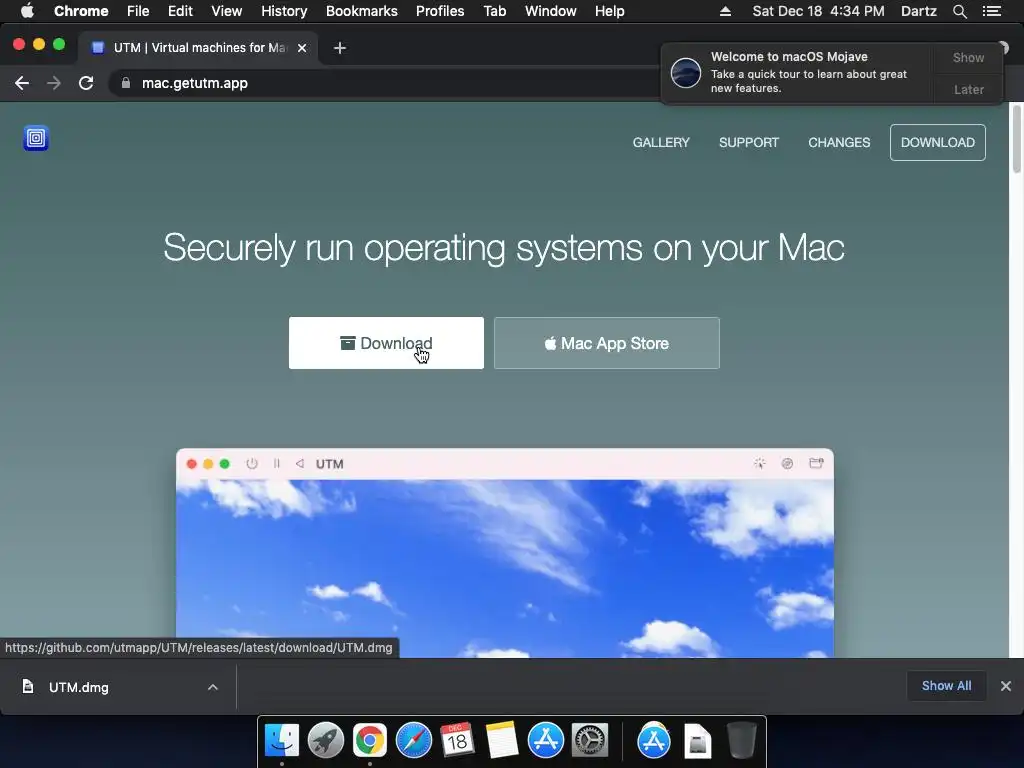1024x768 pixels.
Task: Click the UTM logo icon on the webpage
Action: pyautogui.click(x=36, y=138)
